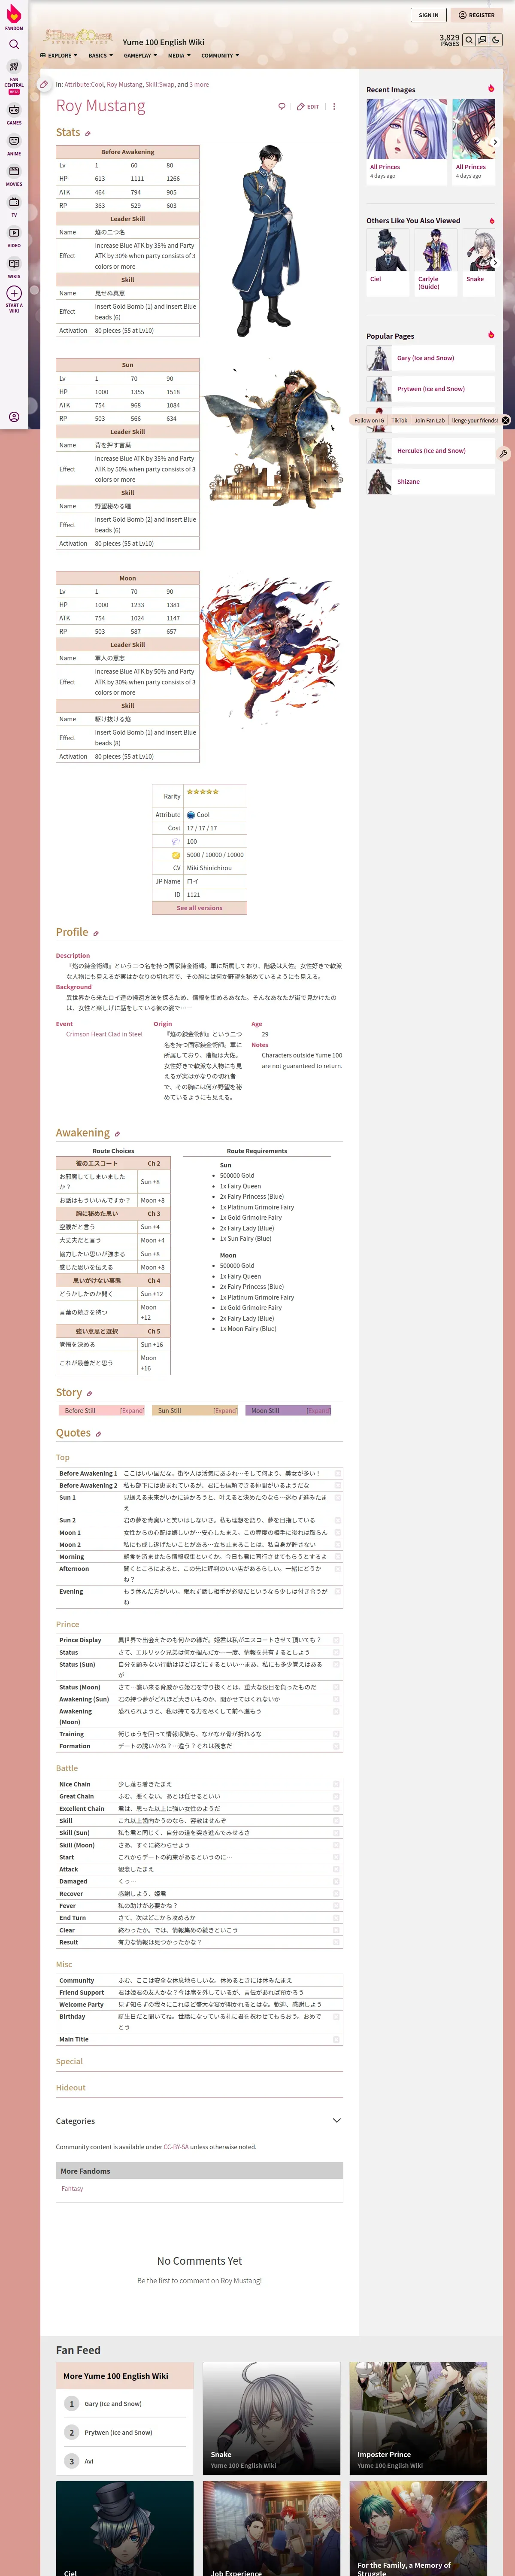Viewport: 515px width, 2576px height.
Task: Expand the Categories section chevron
Action: [337, 2120]
